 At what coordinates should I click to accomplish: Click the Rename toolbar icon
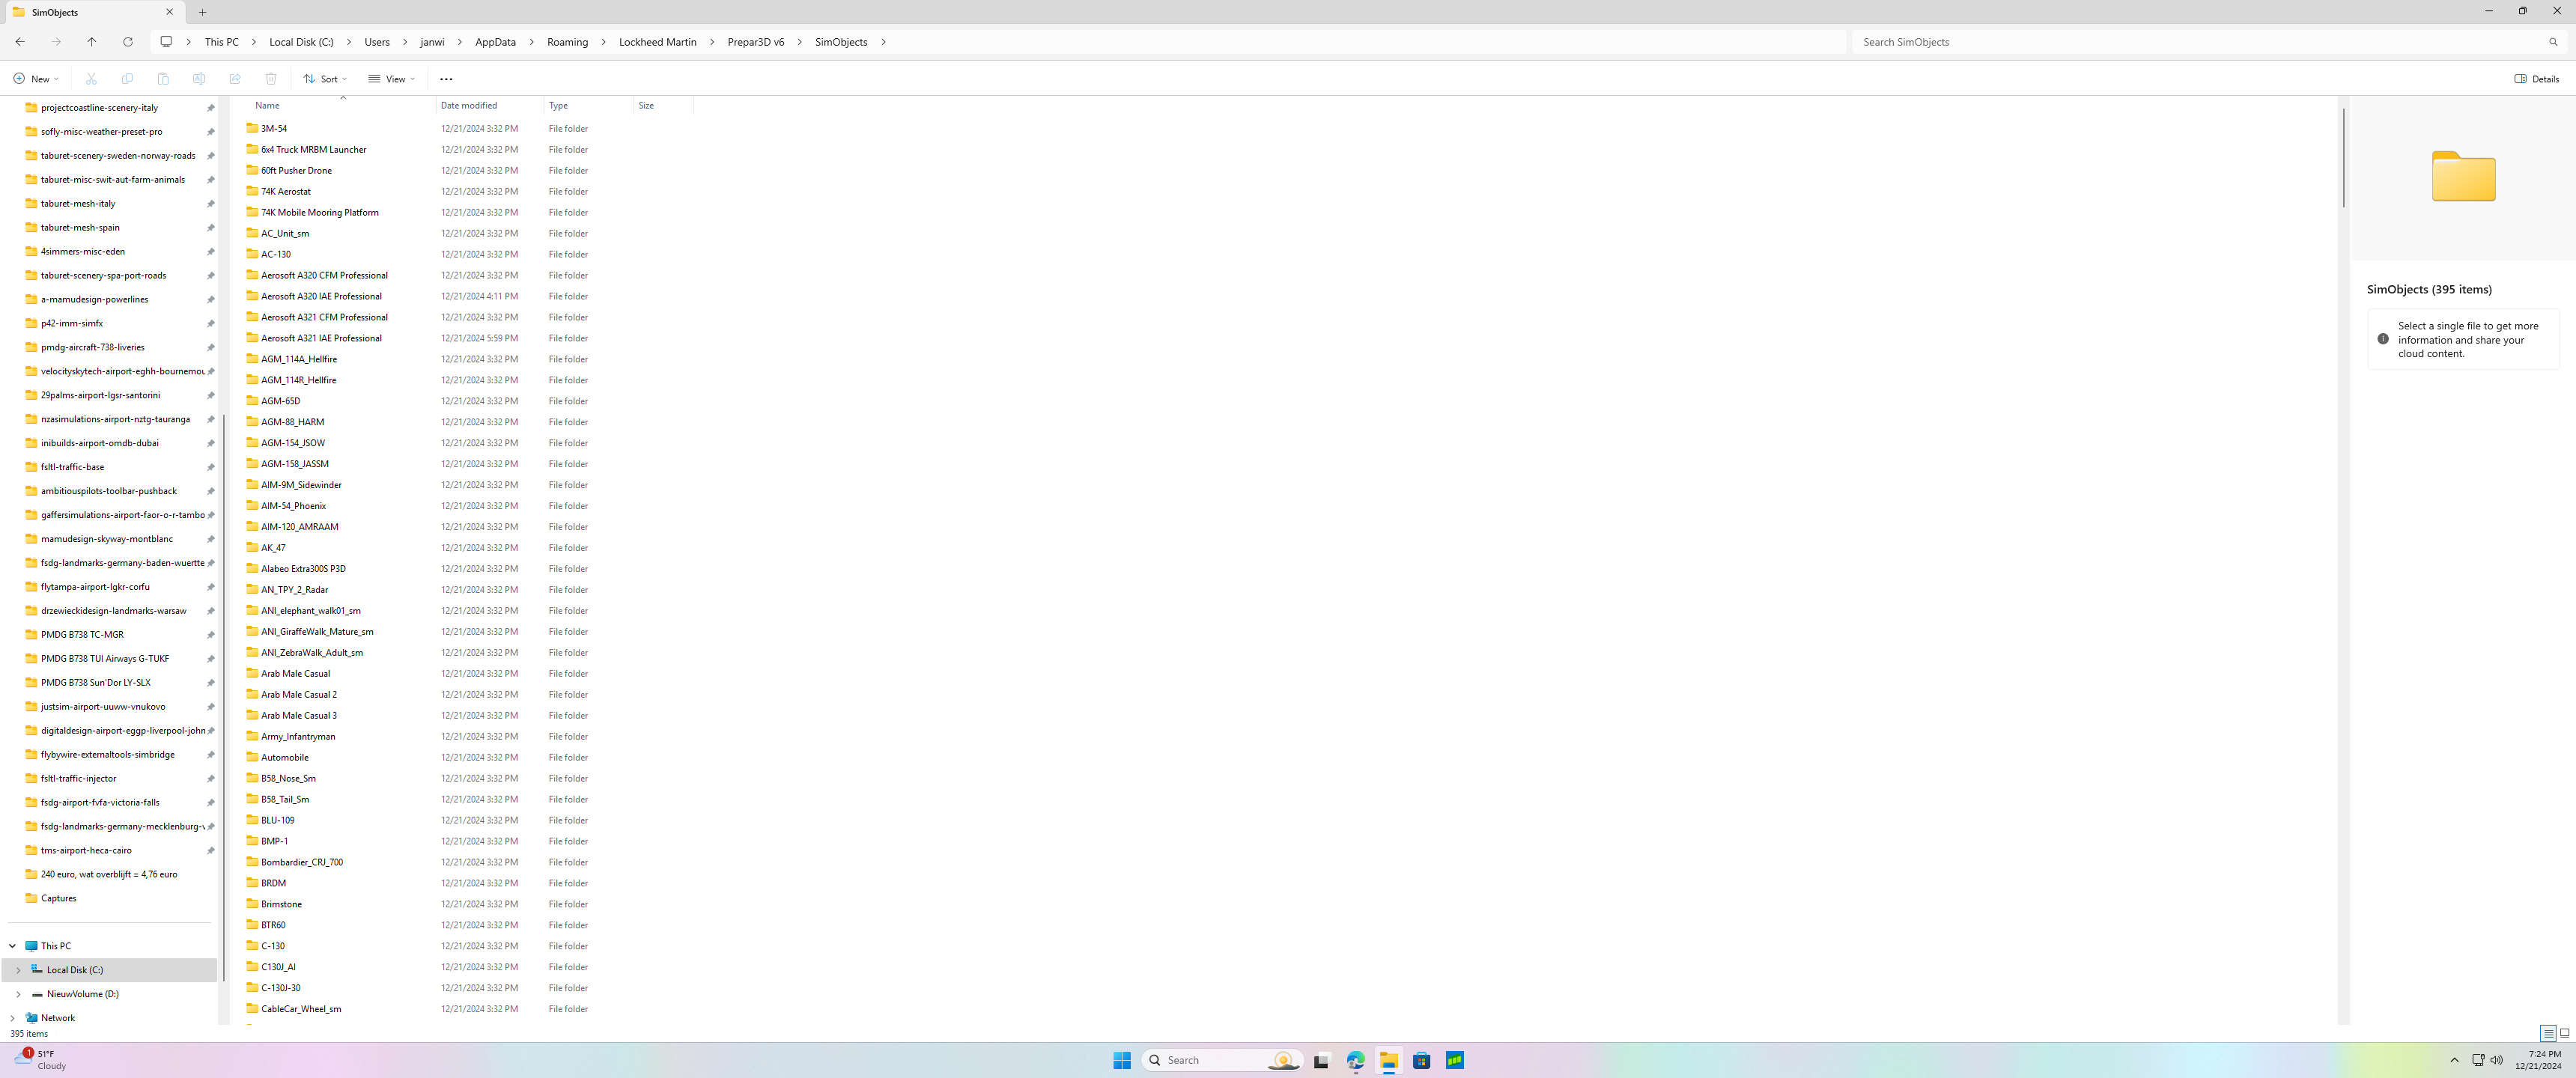coord(199,79)
